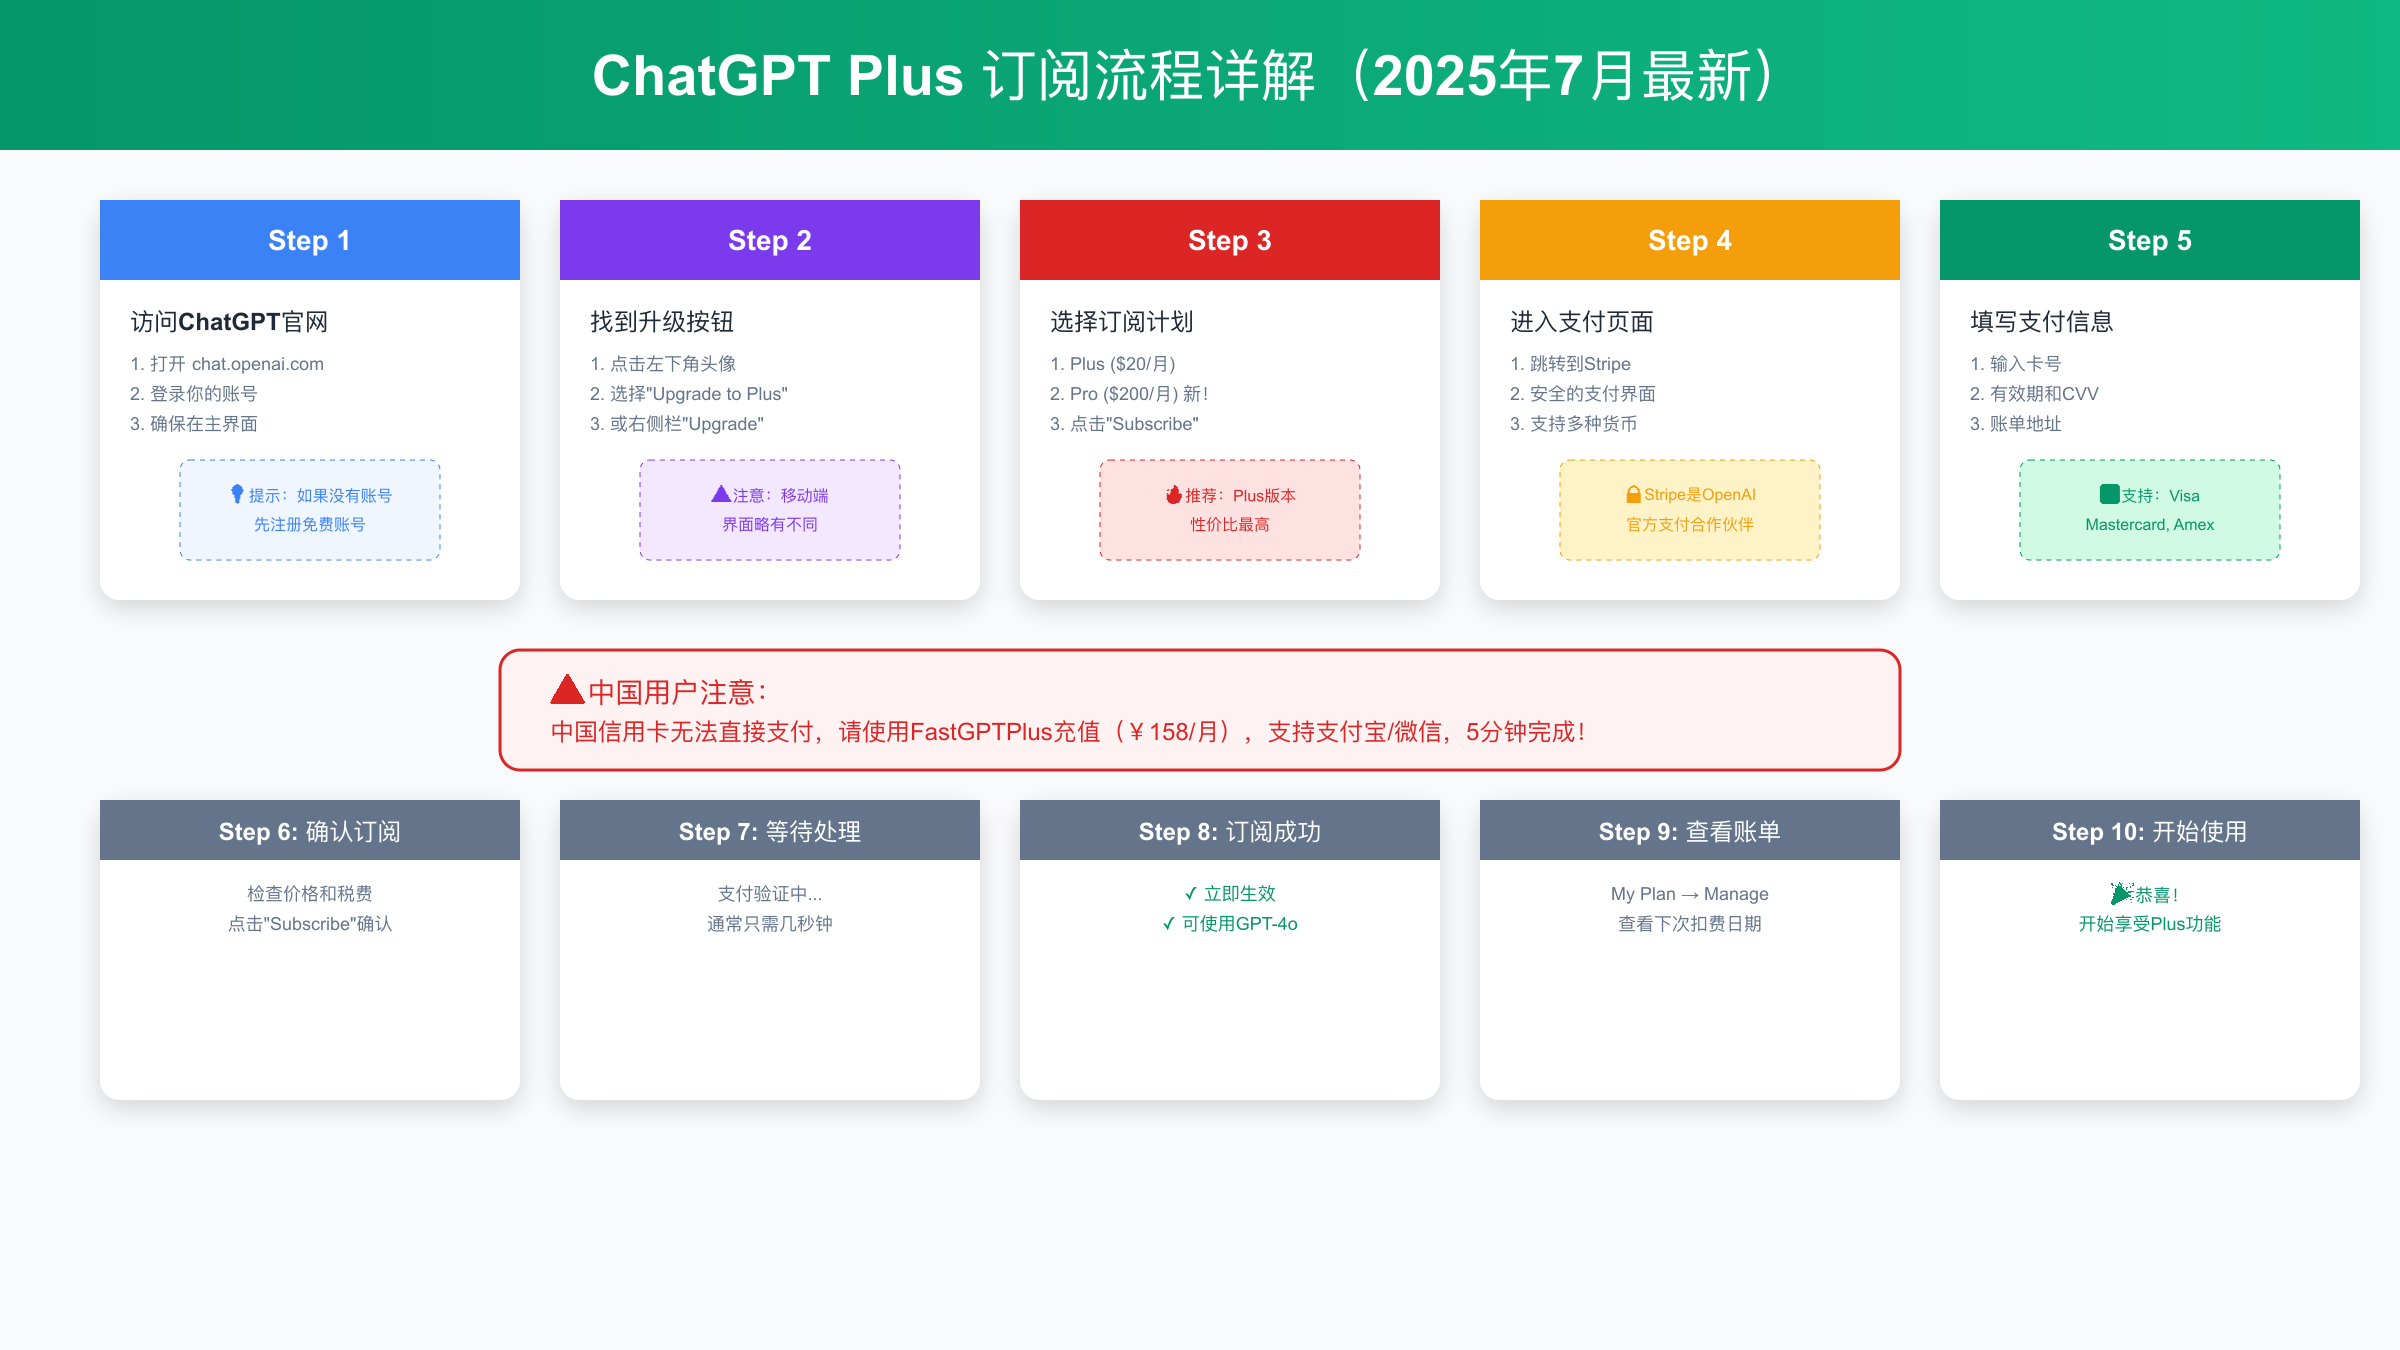Click the 输入卡号 line in Step 5
The height and width of the screenshot is (1350, 2400).
coord(2016,364)
